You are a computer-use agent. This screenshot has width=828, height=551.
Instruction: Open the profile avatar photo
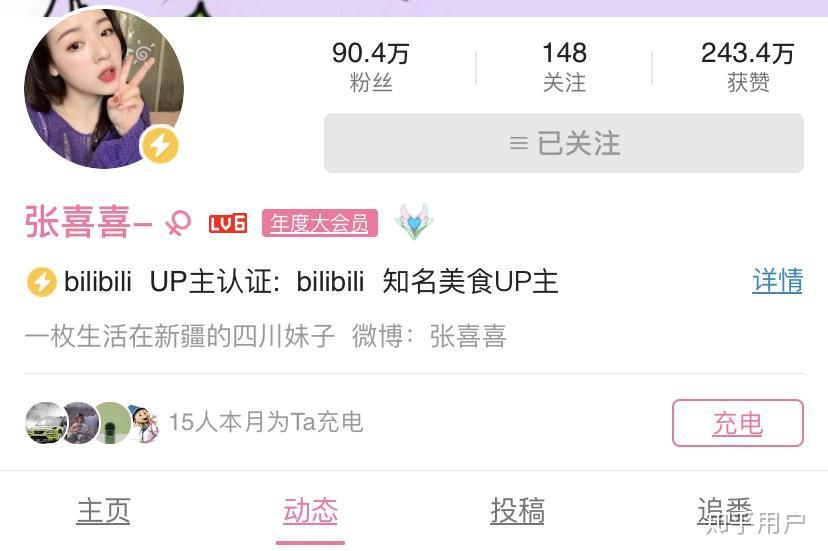pos(104,88)
